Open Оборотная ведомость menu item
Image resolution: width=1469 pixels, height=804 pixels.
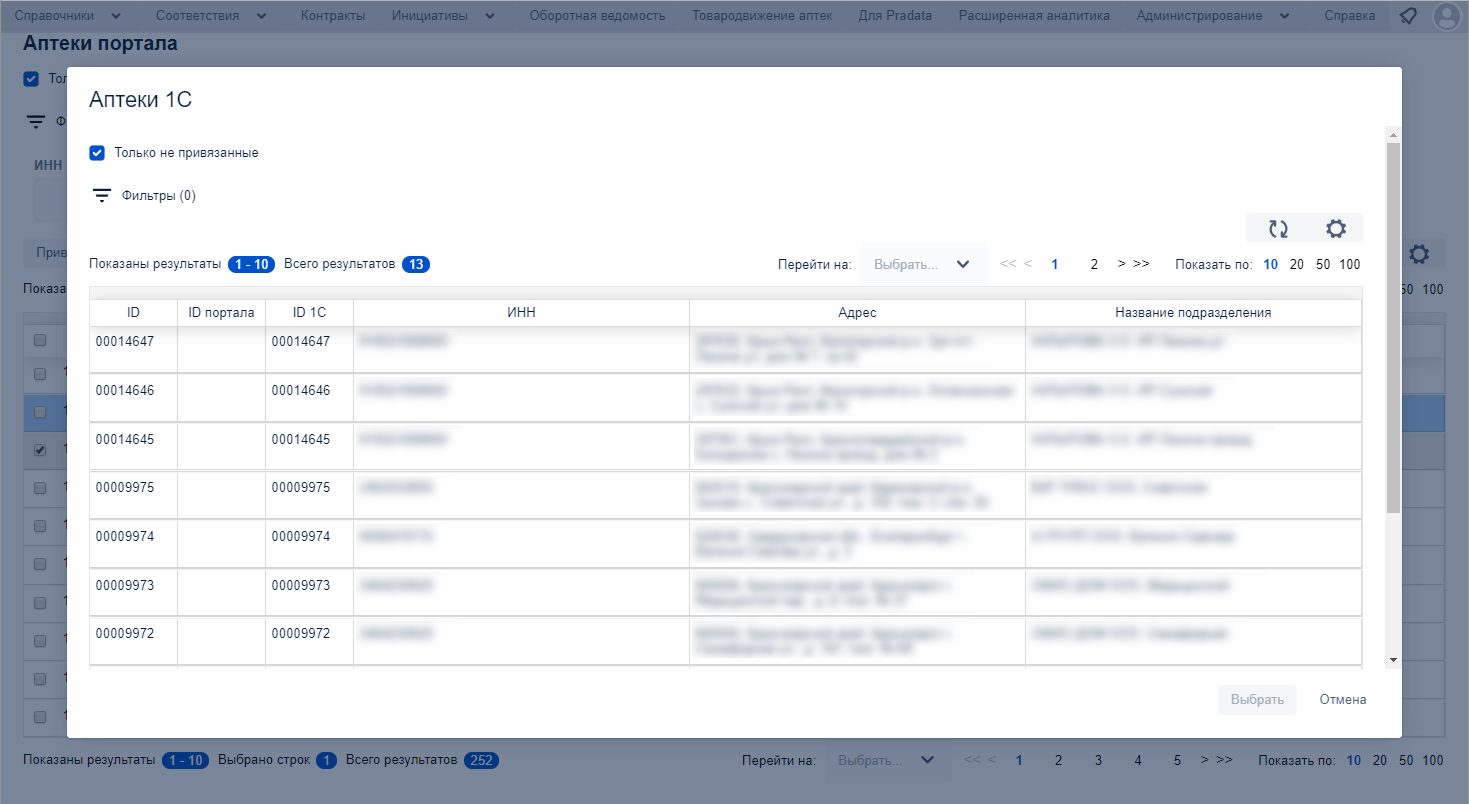click(x=597, y=16)
